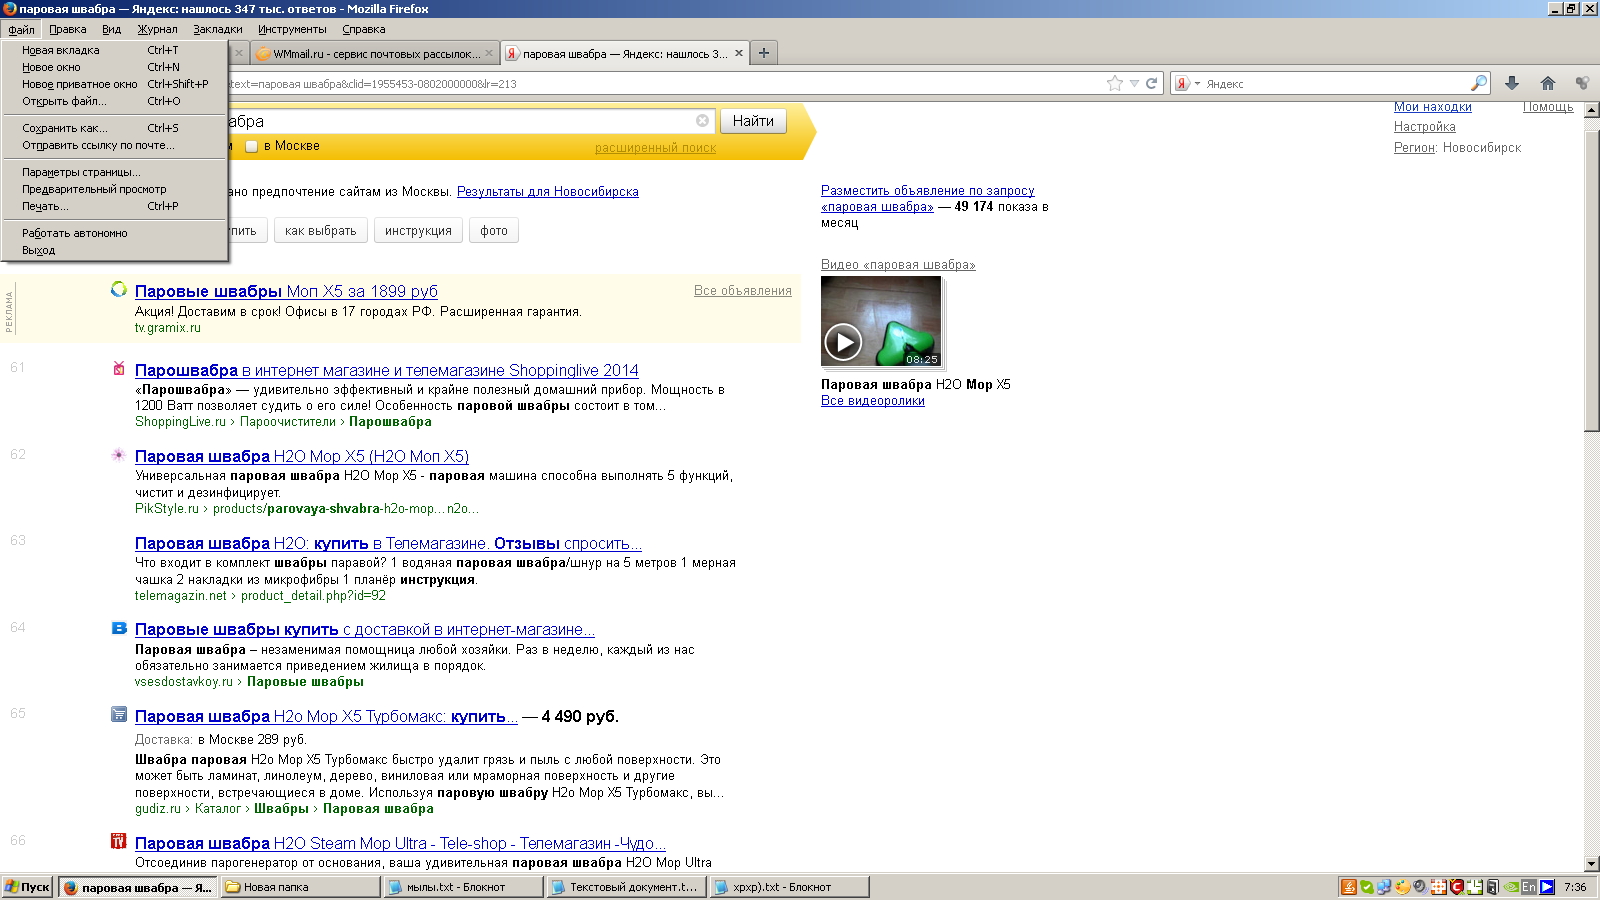The height and width of the screenshot is (900, 1600).
Task: Choose 'Новое окно' menu entry
Action: pos(114,67)
